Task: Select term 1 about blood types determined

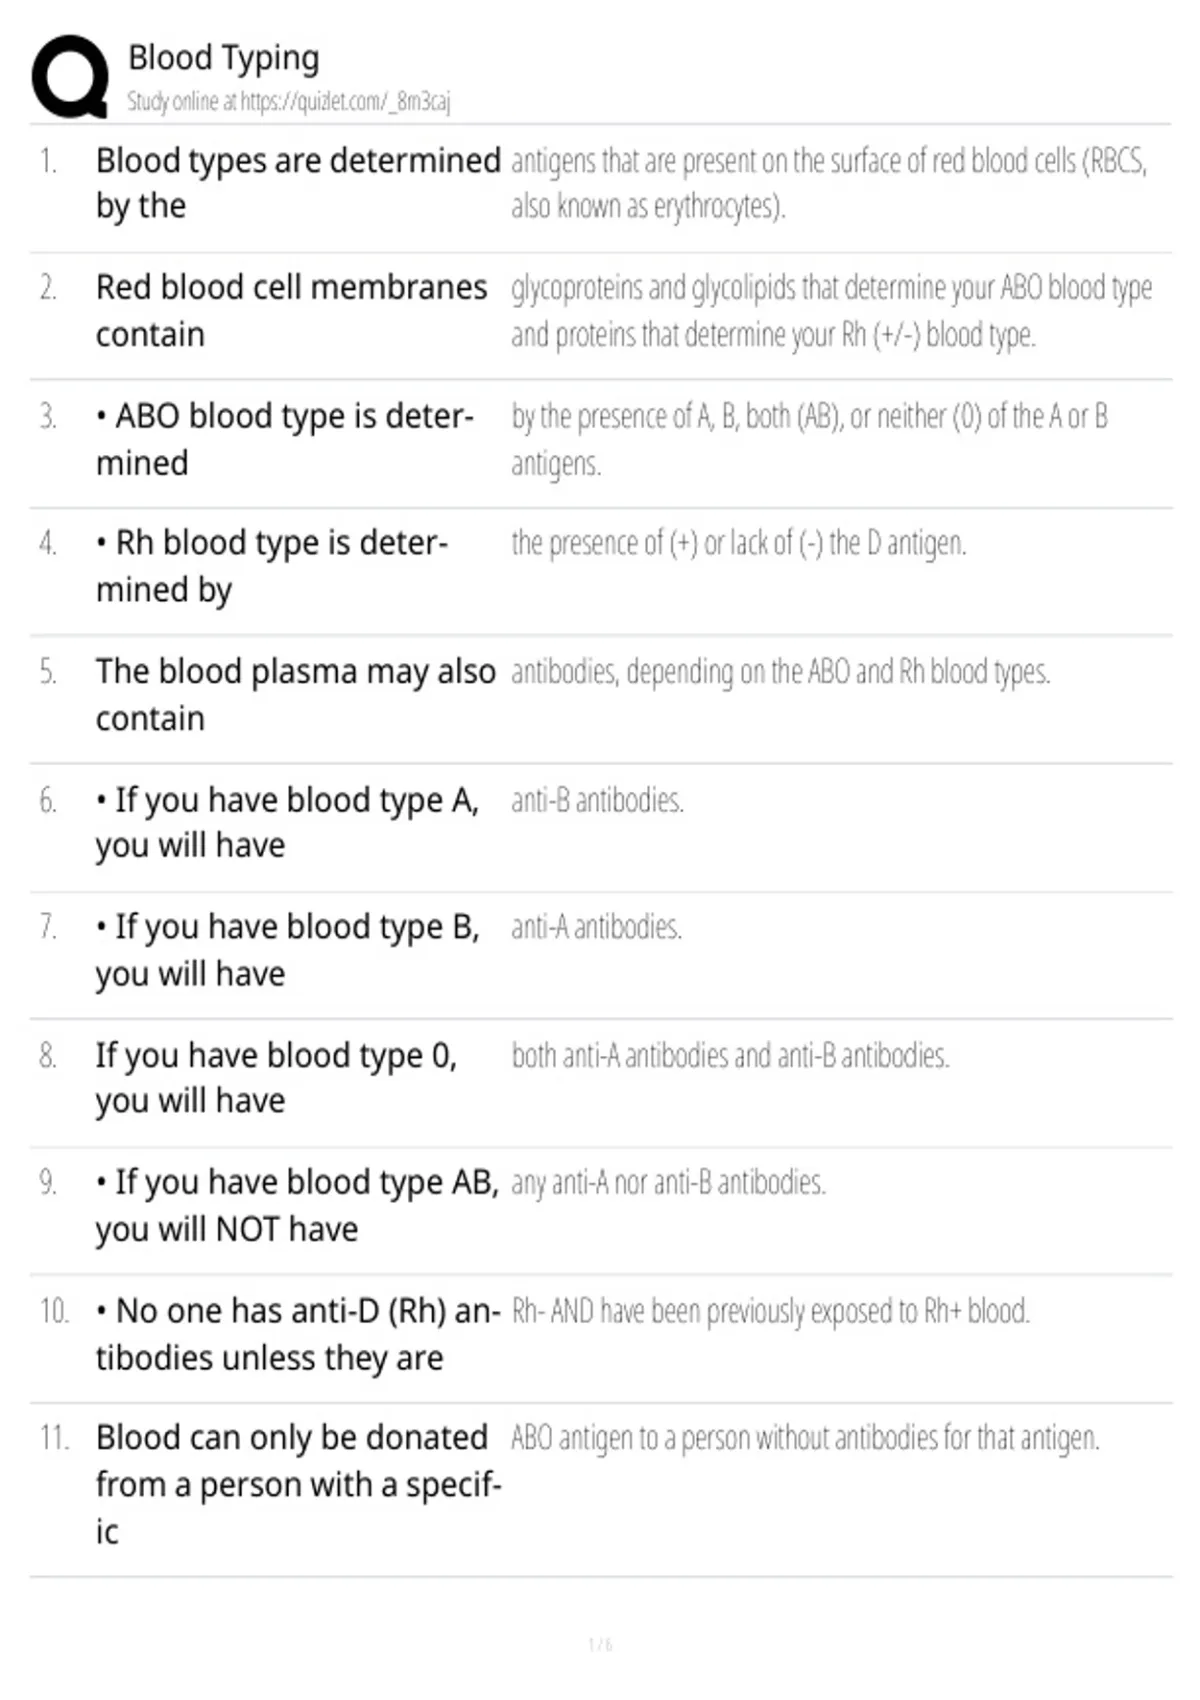Action: (298, 183)
